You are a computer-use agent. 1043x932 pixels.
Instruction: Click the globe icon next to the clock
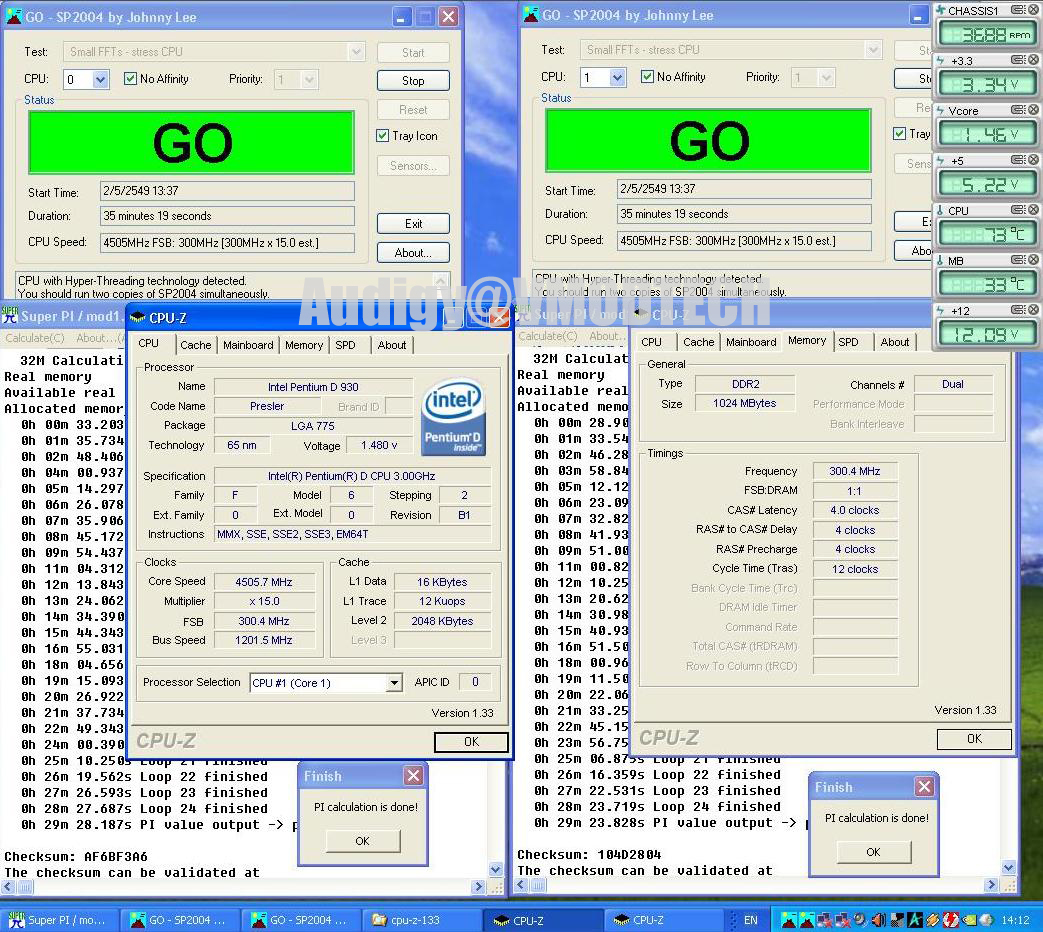point(986,920)
